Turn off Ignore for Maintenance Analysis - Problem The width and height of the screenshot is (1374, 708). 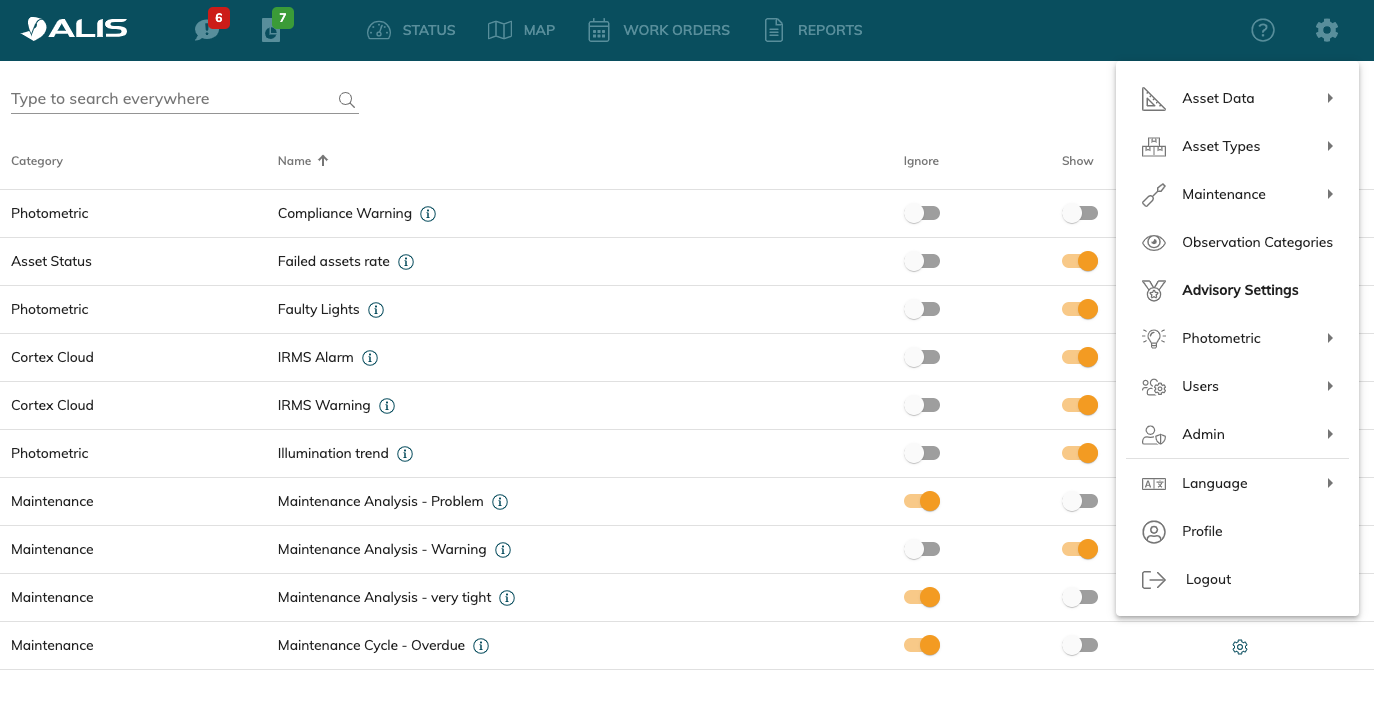921,501
